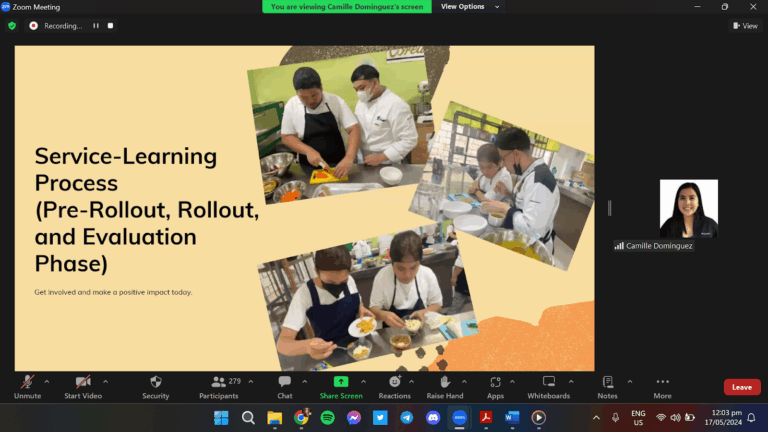Open Whiteboards from the meeting toolbar
The image size is (768, 432).
(x=548, y=386)
